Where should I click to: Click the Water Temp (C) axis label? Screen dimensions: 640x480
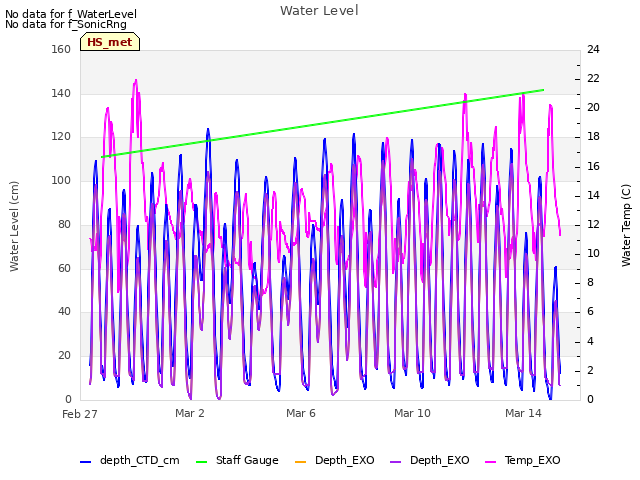coord(626,225)
